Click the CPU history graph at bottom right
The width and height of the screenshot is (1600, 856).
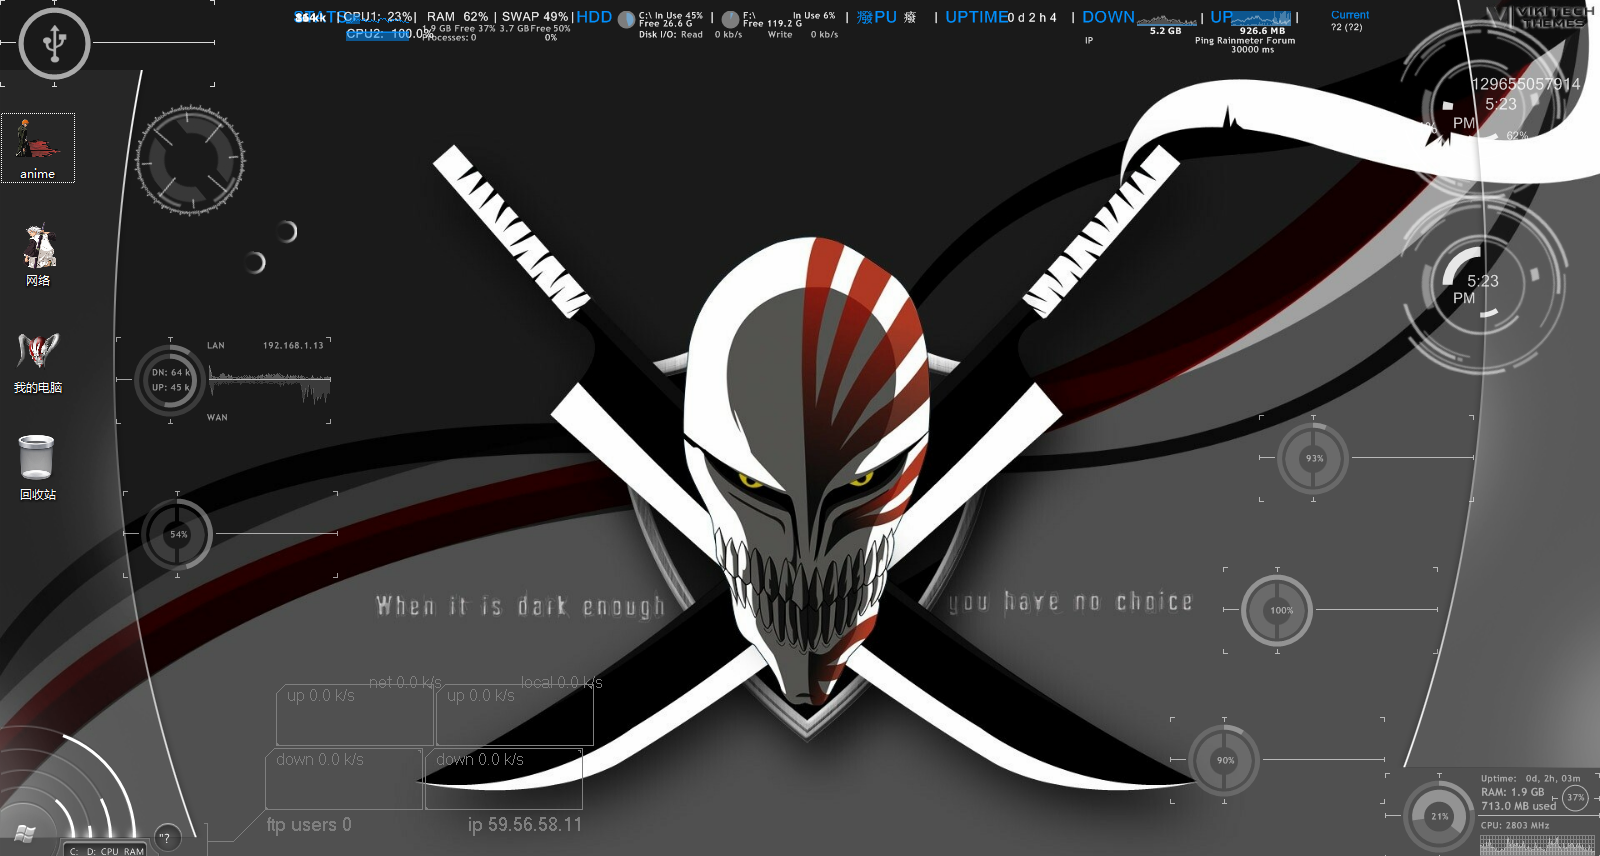[x=1537, y=845]
